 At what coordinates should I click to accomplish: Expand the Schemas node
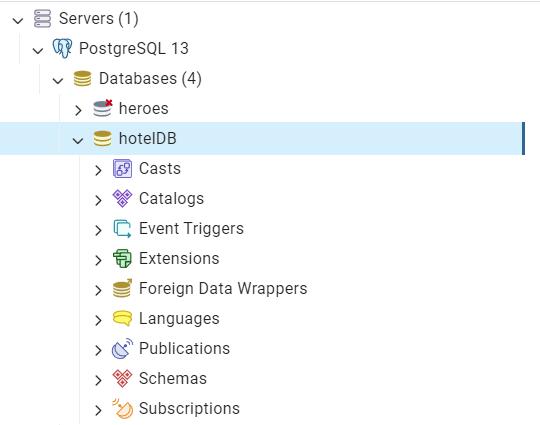[98, 380]
